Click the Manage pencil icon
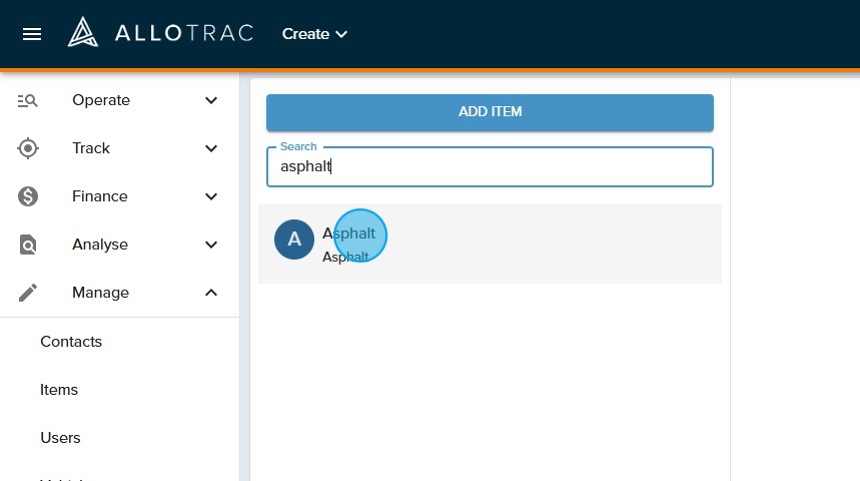860x481 pixels. pos(28,292)
